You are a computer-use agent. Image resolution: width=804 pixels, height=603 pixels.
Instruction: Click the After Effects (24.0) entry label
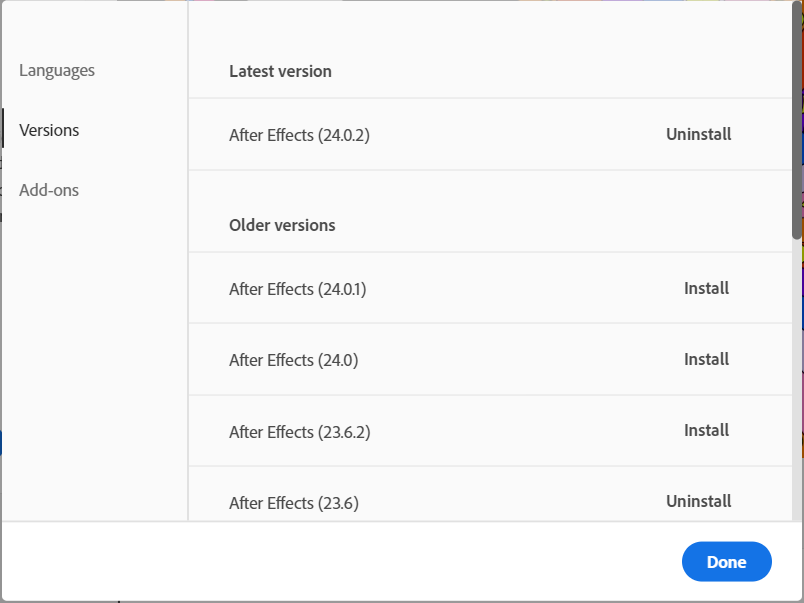(x=293, y=360)
